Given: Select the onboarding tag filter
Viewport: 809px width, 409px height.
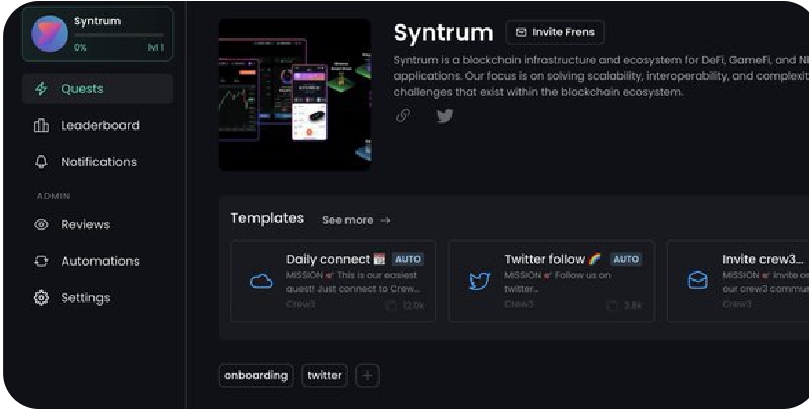Looking at the screenshot, I should click(256, 375).
